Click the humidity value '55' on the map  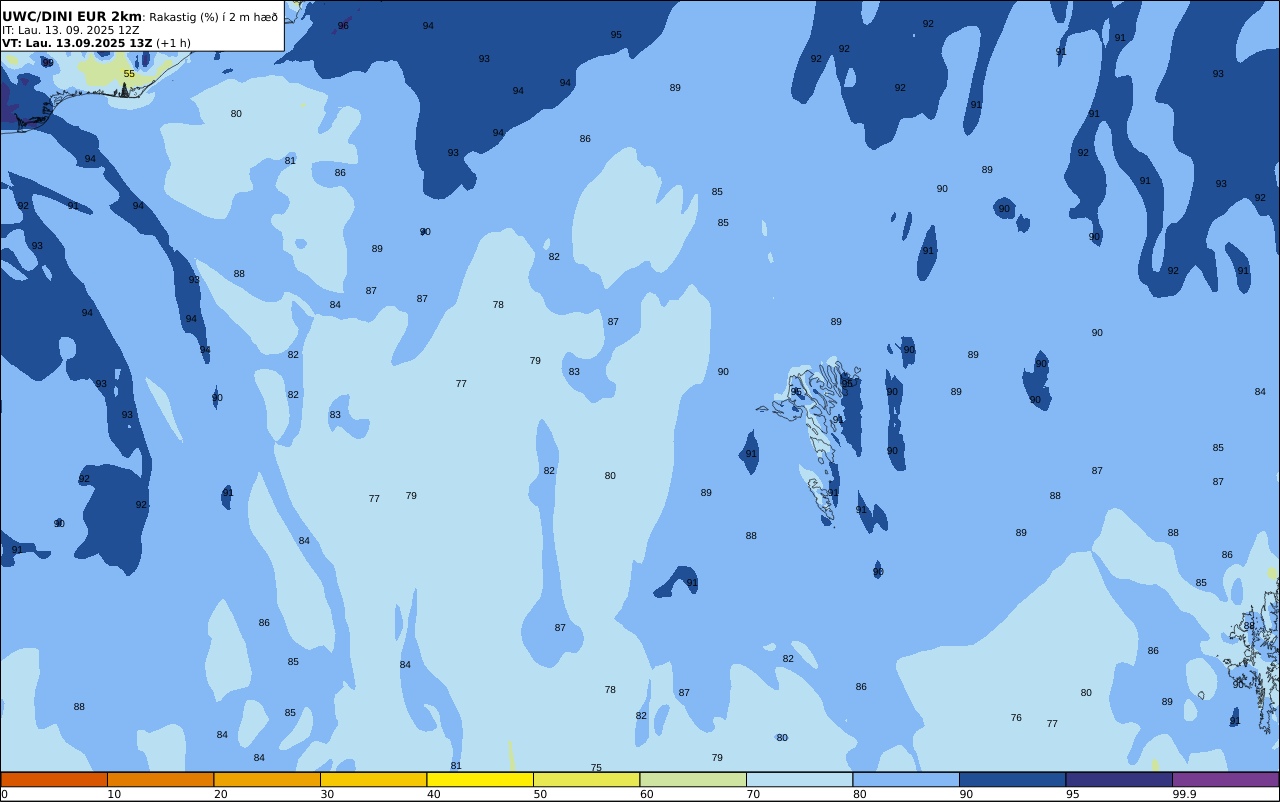click(x=129, y=74)
